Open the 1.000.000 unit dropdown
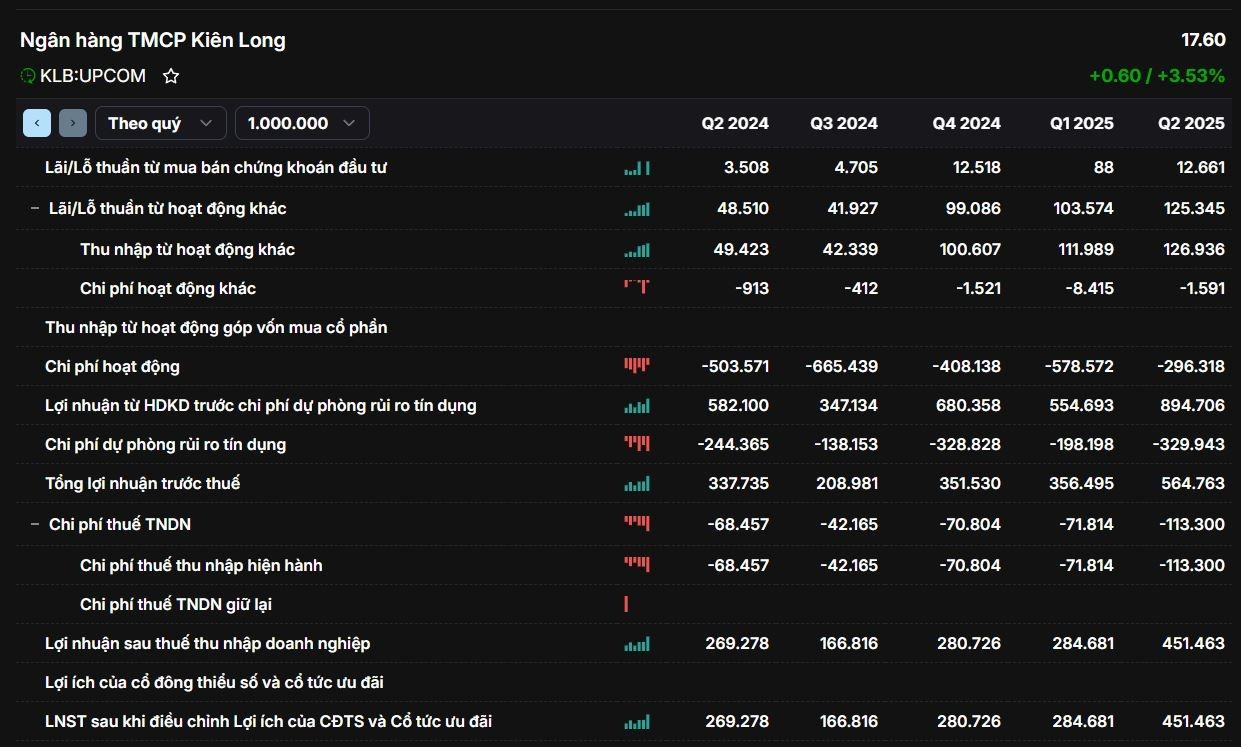The width and height of the screenshot is (1241, 747). coord(301,123)
